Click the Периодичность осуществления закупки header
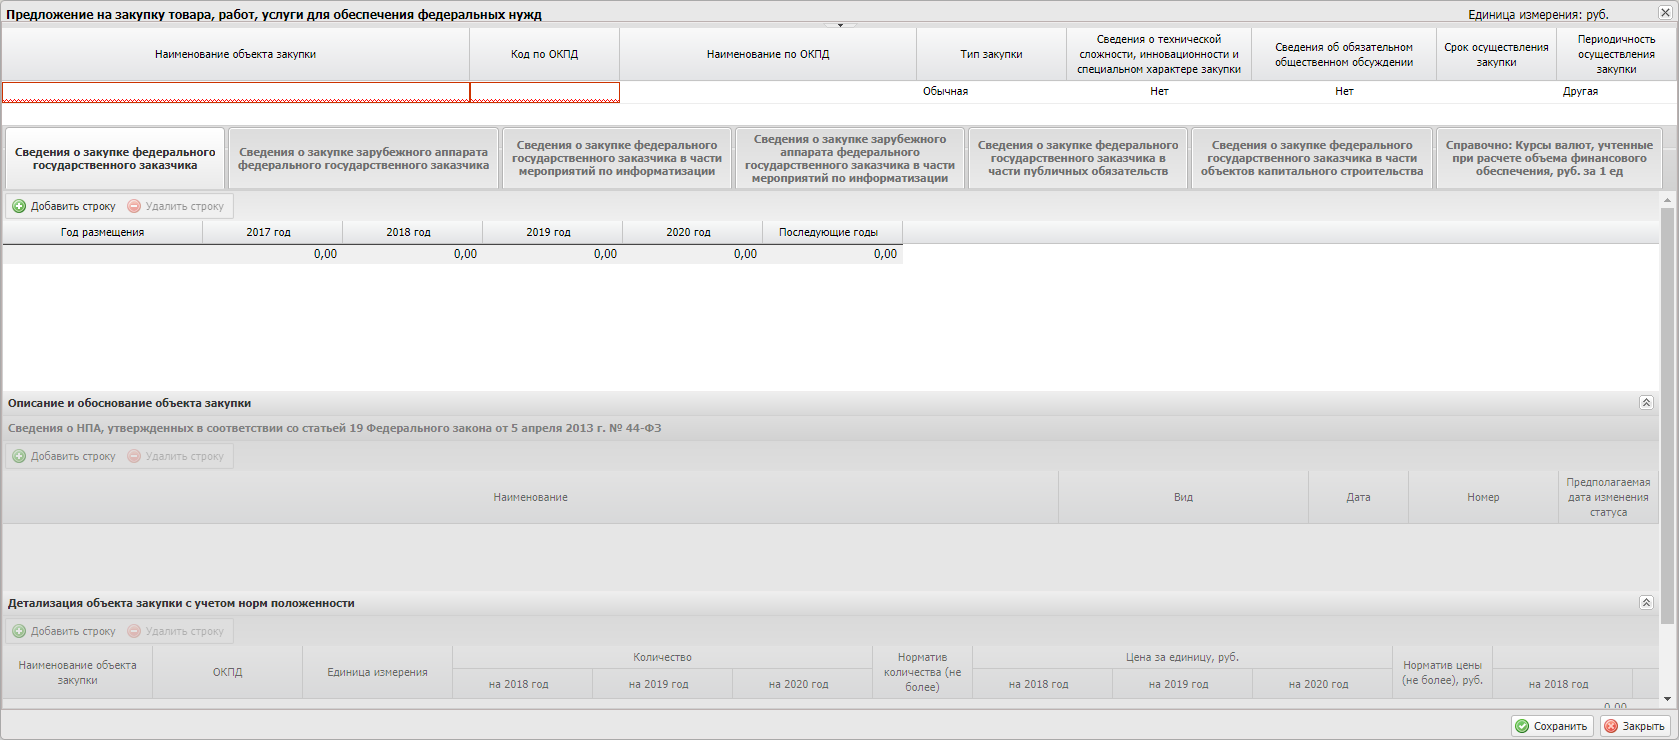The width and height of the screenshot is (1679, 740). pyautogui.click(x=1616, y=54)
